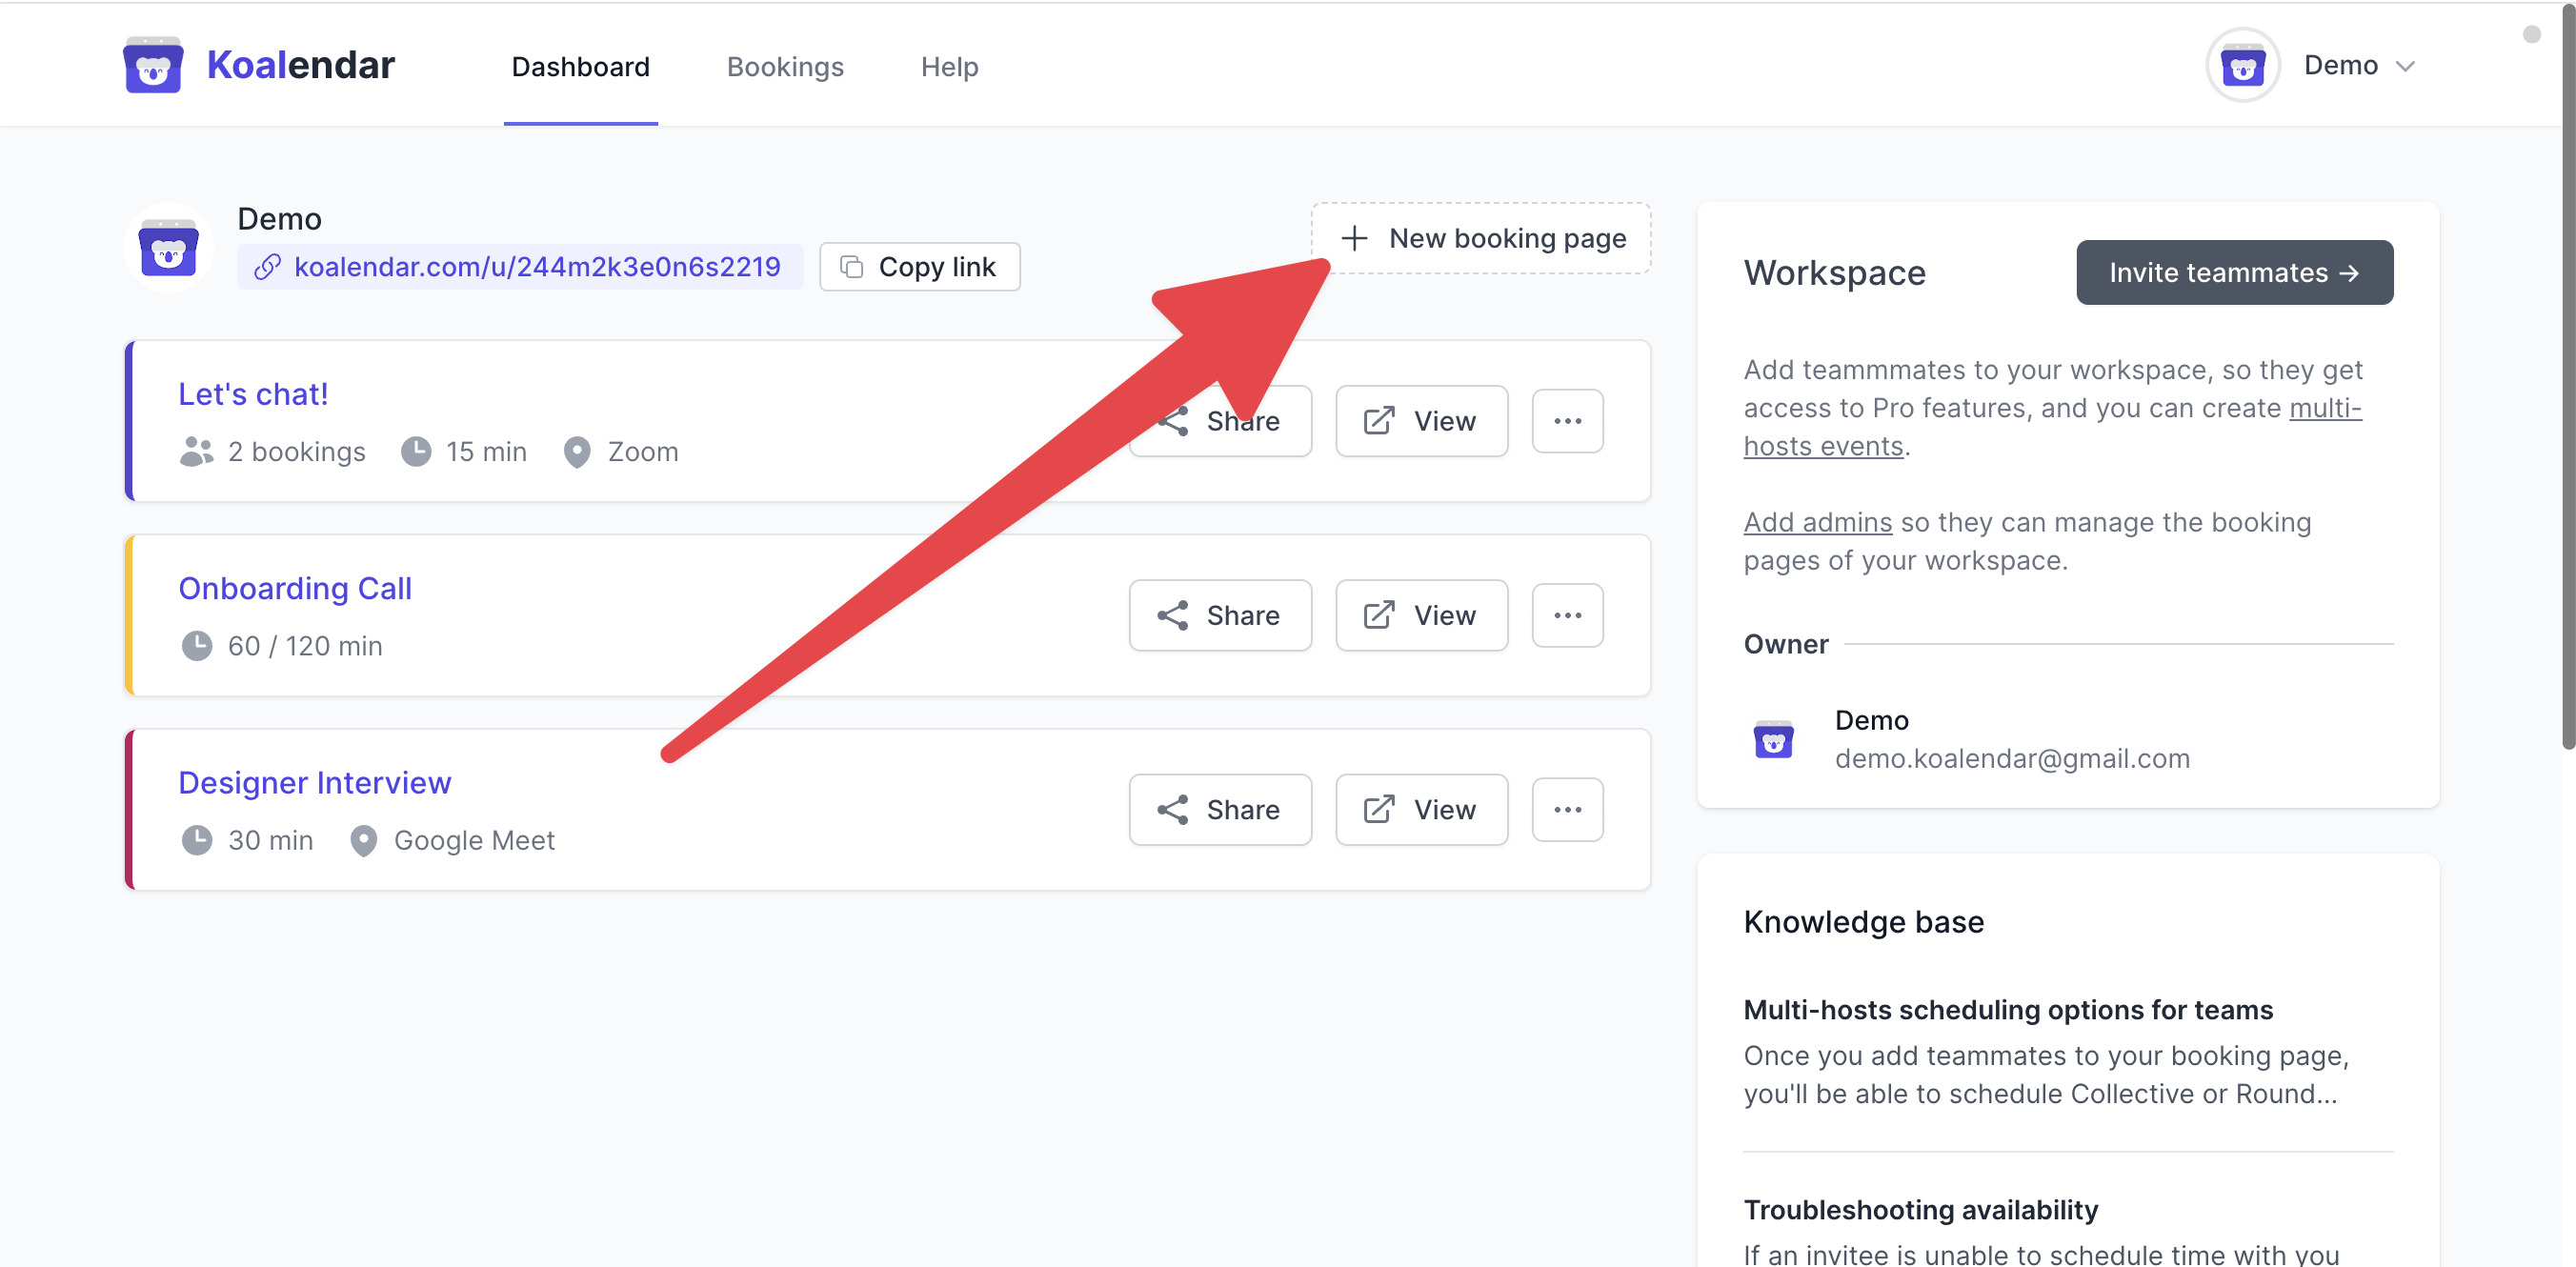Click the location pin beside Google Meet
Screen dimensions: 2576x1267
[x=364, y=841]
